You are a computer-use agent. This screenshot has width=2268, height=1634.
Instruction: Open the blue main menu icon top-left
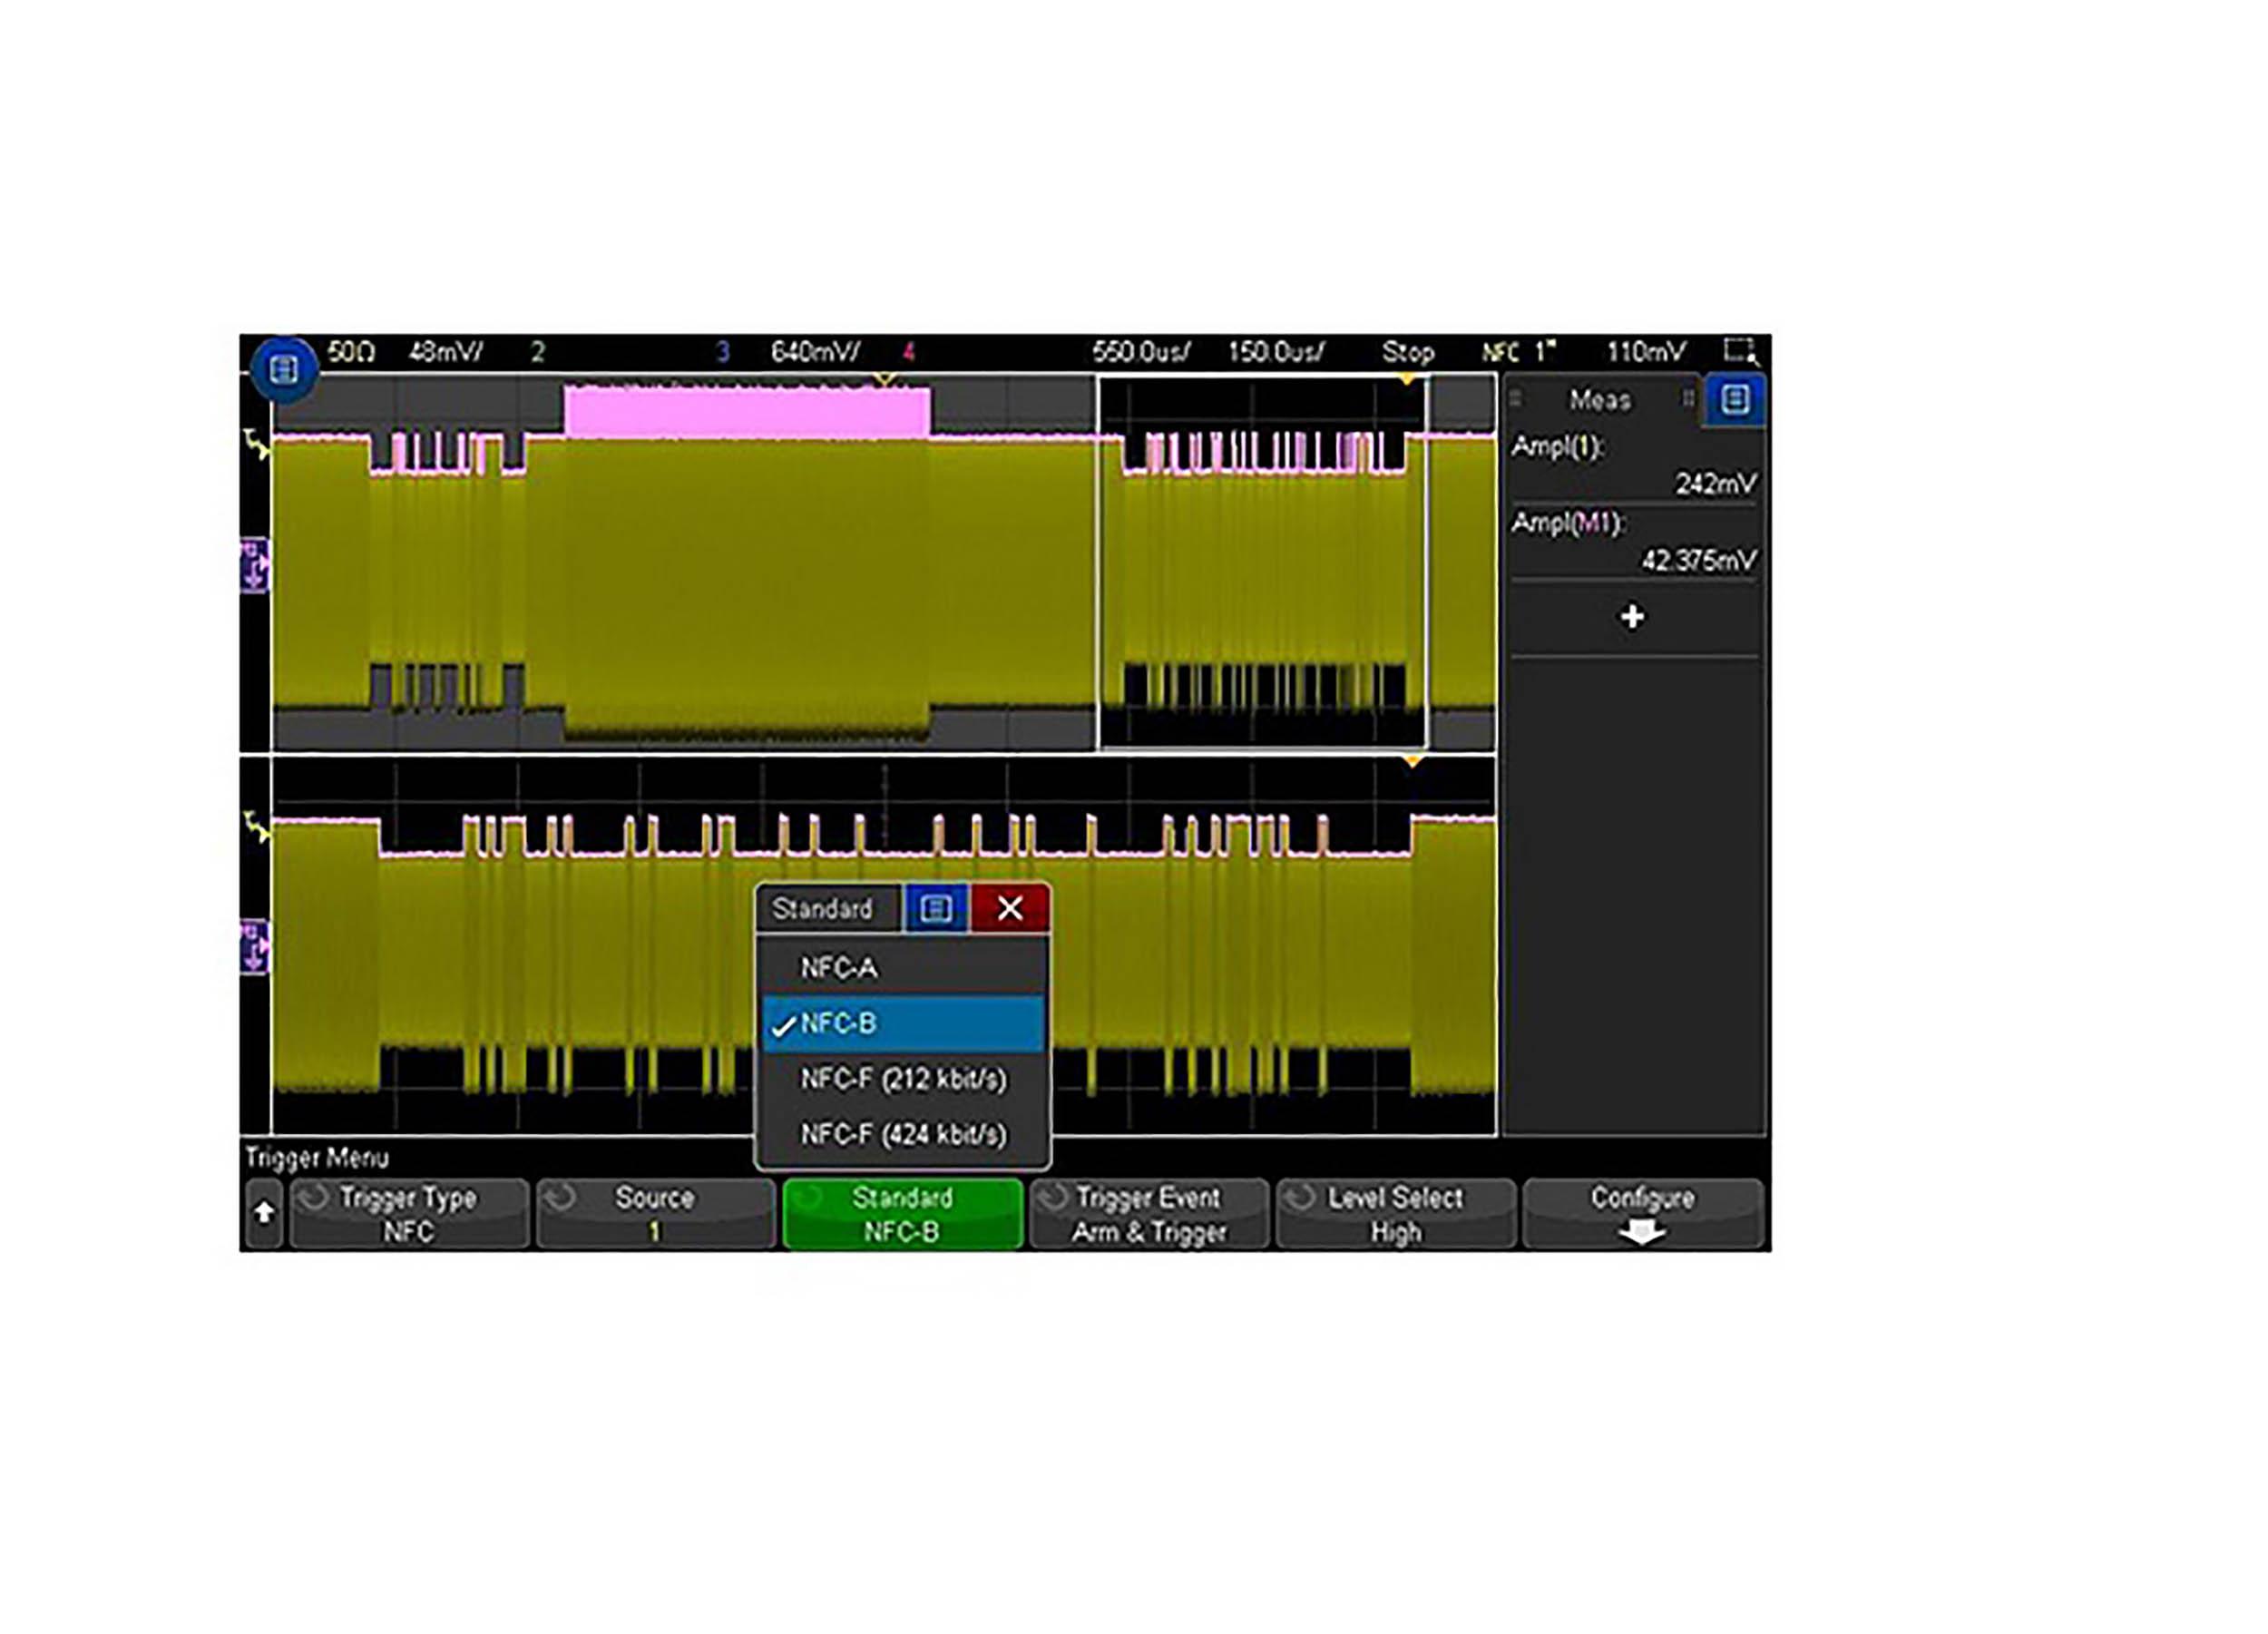click(x=283, y=369)
